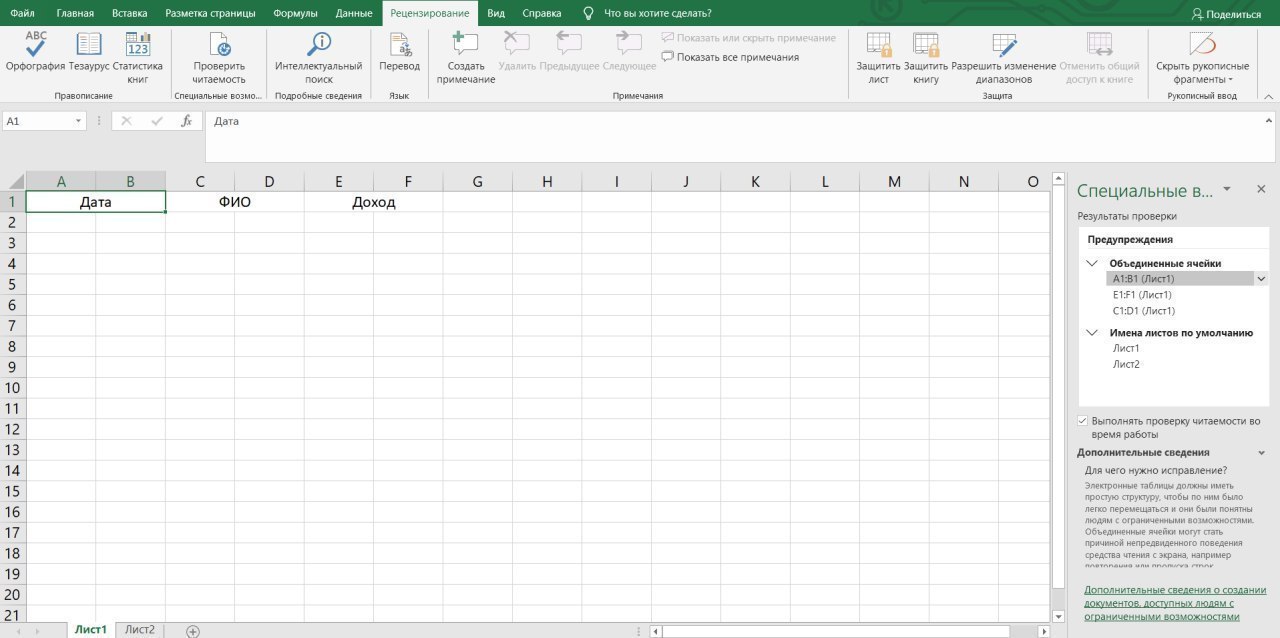Image resolution: width=1280 pixels, height=638 pixels.
Task: Run Проверить читаемость accessibility check
Action: pos(219,46)
